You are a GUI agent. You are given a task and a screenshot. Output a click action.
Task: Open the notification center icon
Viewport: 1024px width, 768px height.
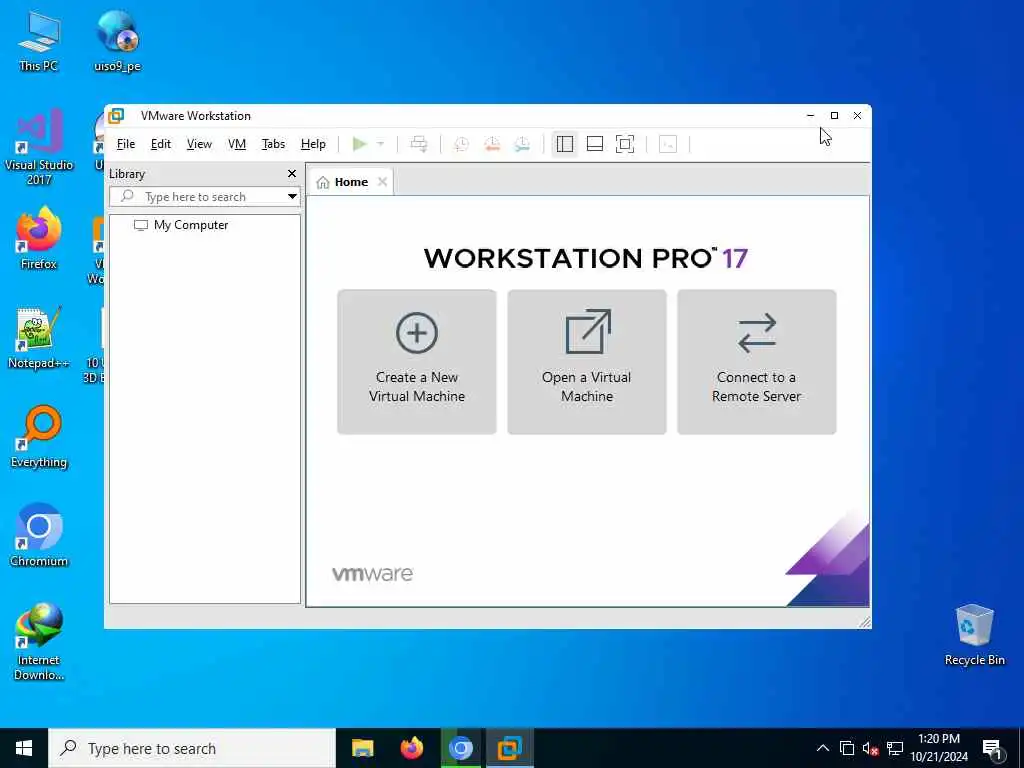pyautogui.click(x=992, y=749)
